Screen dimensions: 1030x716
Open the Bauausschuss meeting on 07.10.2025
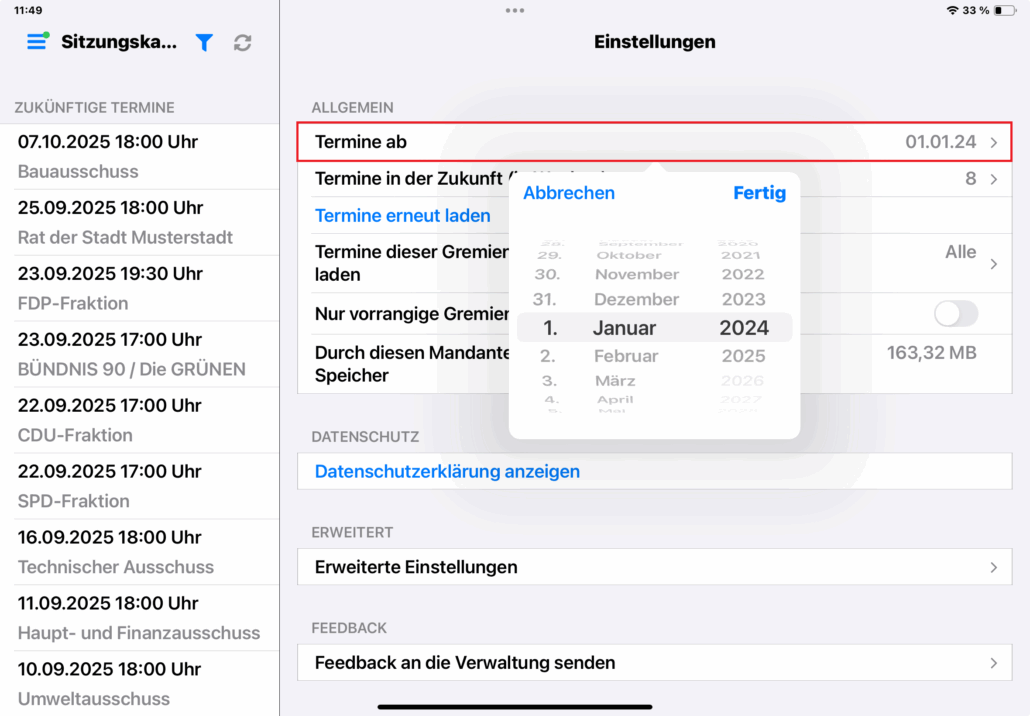140,157
